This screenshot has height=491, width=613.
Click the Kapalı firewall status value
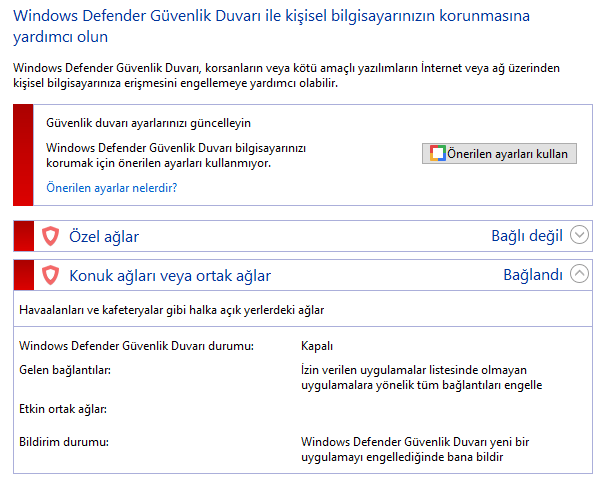[317, 346]
